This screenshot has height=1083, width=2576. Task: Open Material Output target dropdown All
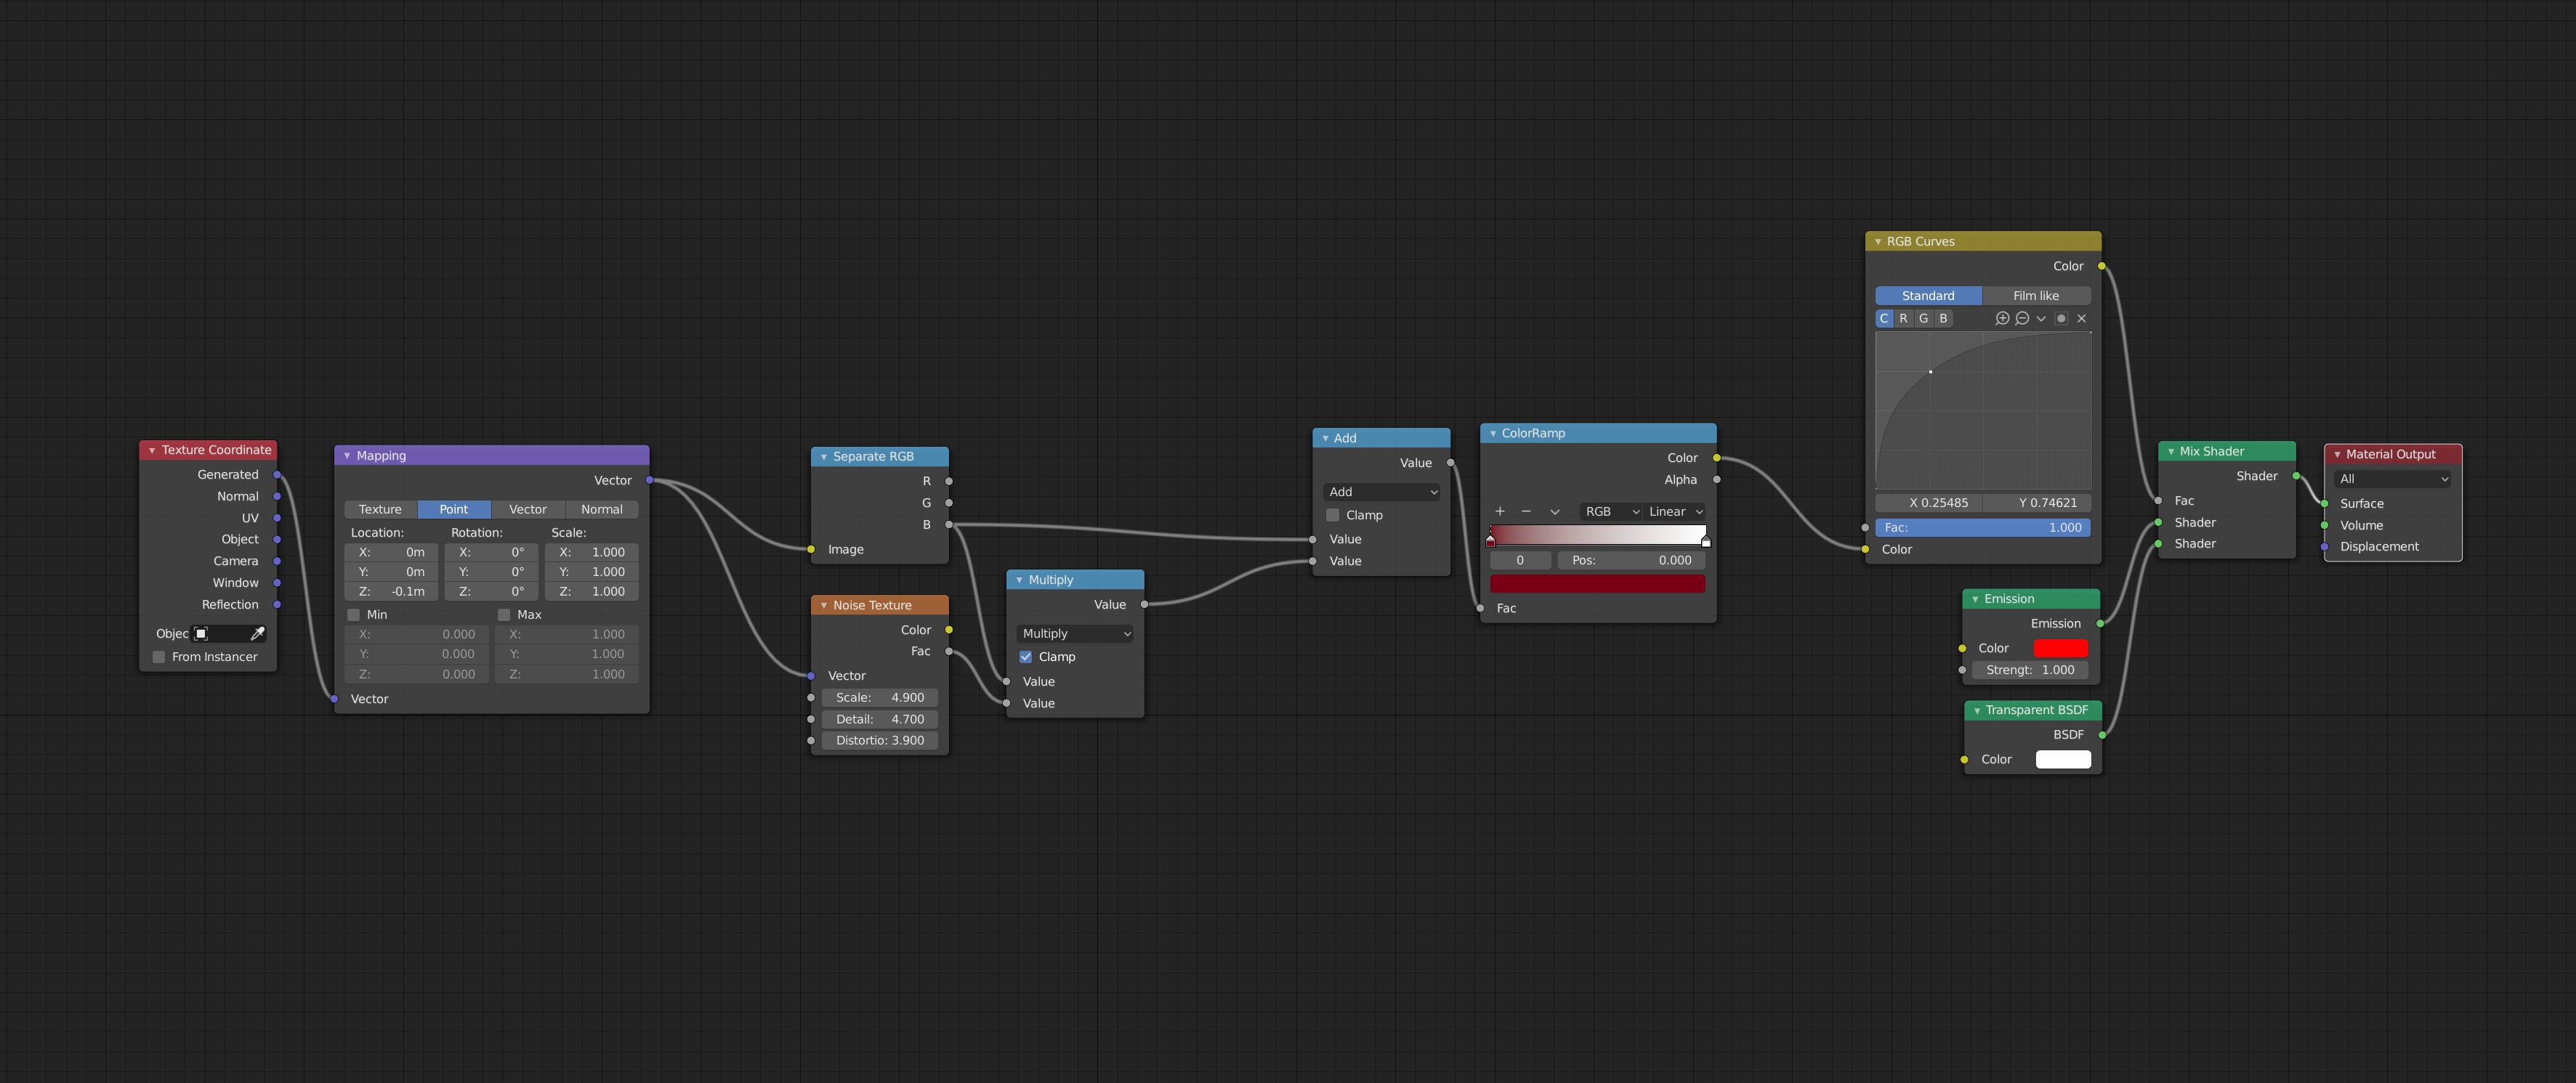click(x=2394, y=479)
